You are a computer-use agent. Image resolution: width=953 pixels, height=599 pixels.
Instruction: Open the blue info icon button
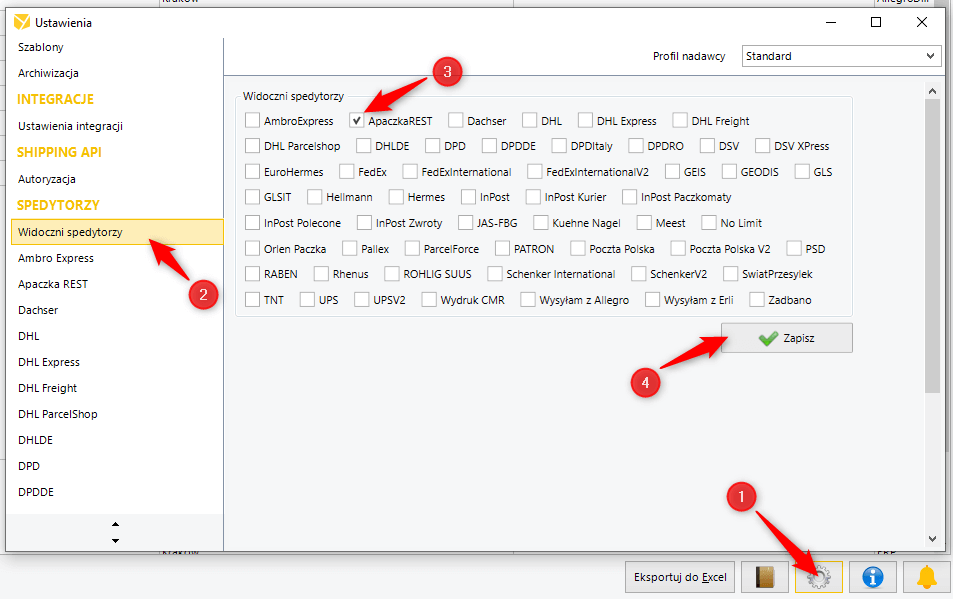(873, 576)
